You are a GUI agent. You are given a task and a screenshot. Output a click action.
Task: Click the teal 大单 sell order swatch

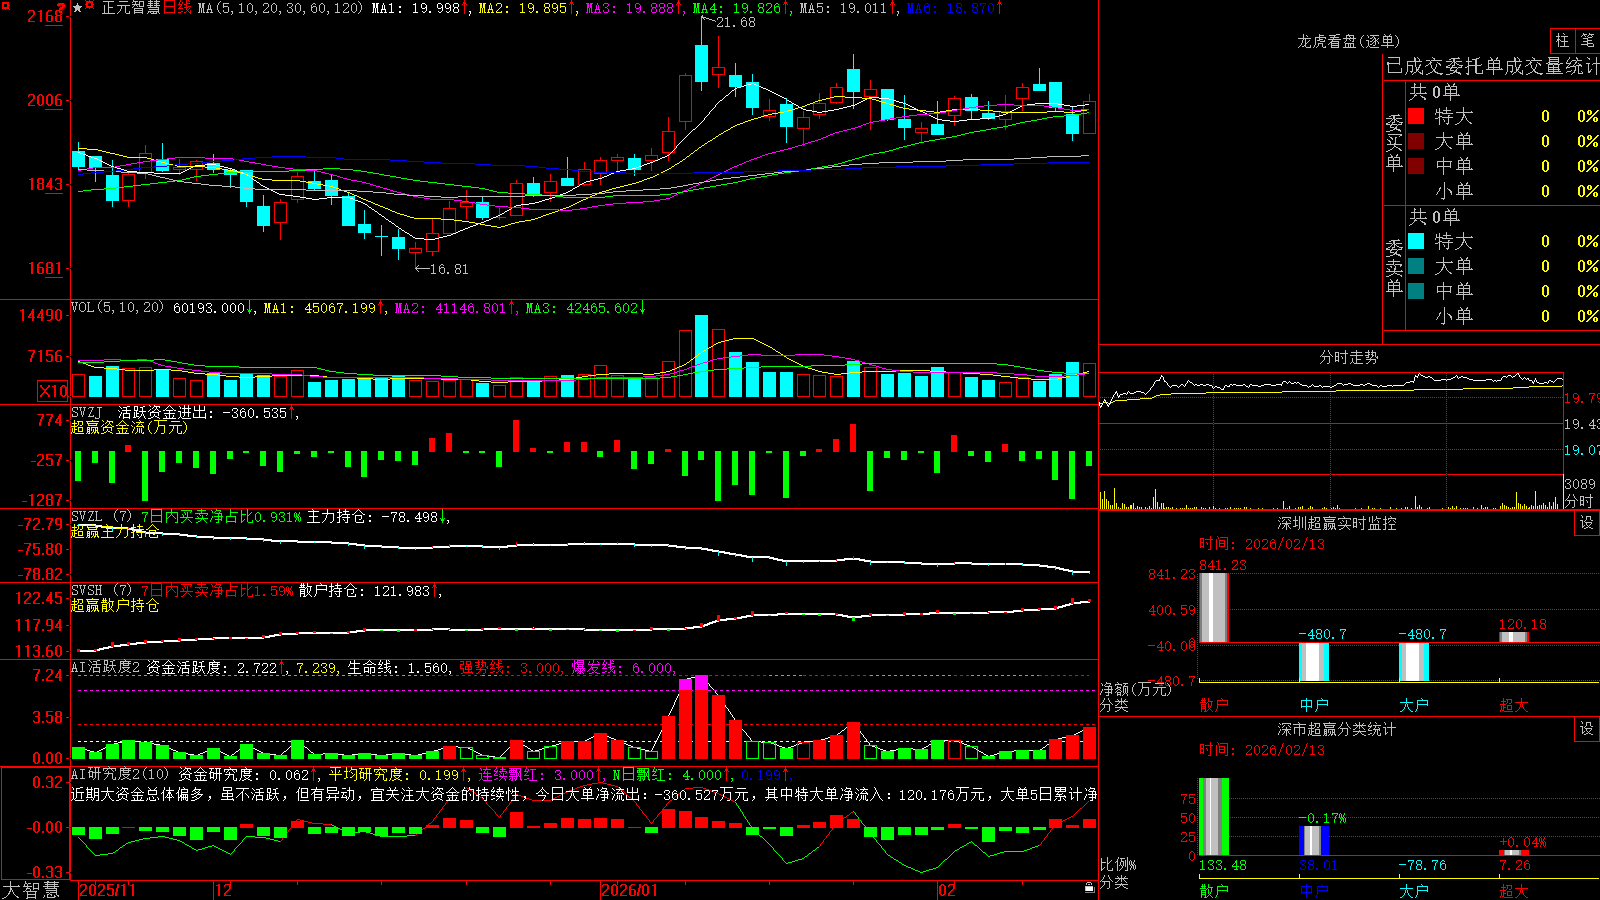point(1416,266)
